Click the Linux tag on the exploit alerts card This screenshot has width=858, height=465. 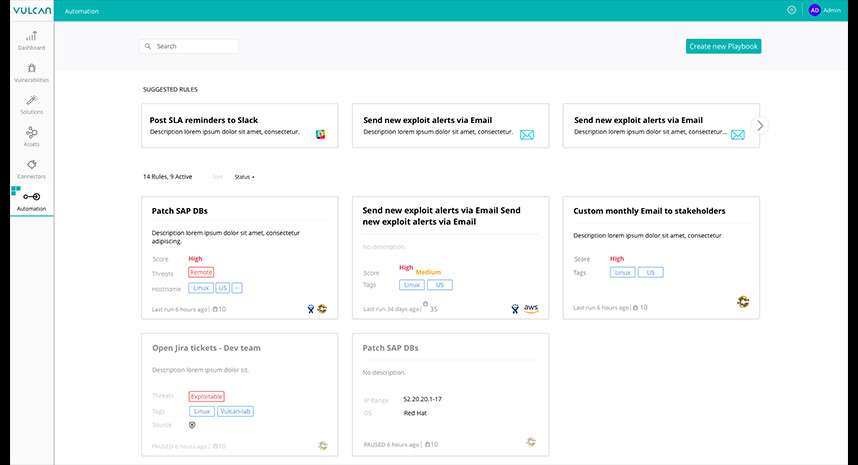tap(412, 285)
